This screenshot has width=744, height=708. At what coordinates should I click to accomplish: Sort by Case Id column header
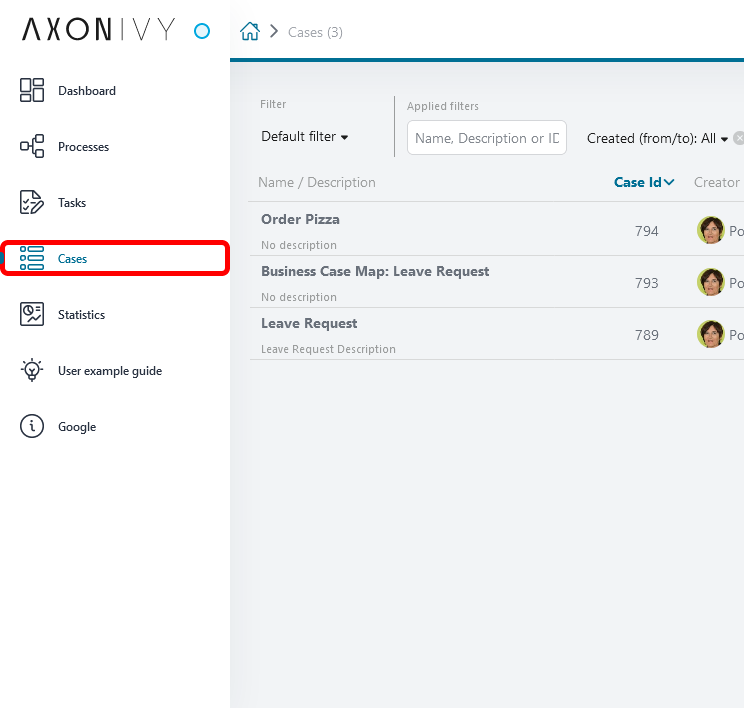pyautogui.click(x=643, y=182)
